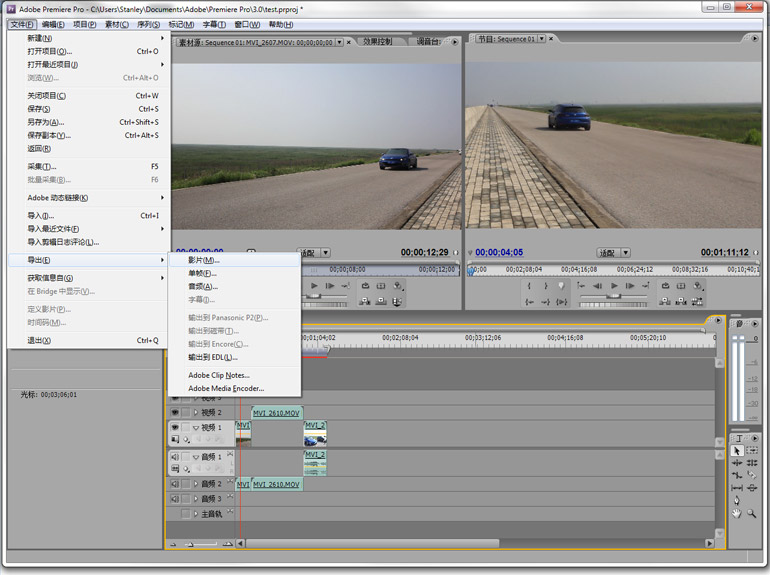770x575 pixels.
Task: Select the Razor tool
Action: click(x=751, y=475)
